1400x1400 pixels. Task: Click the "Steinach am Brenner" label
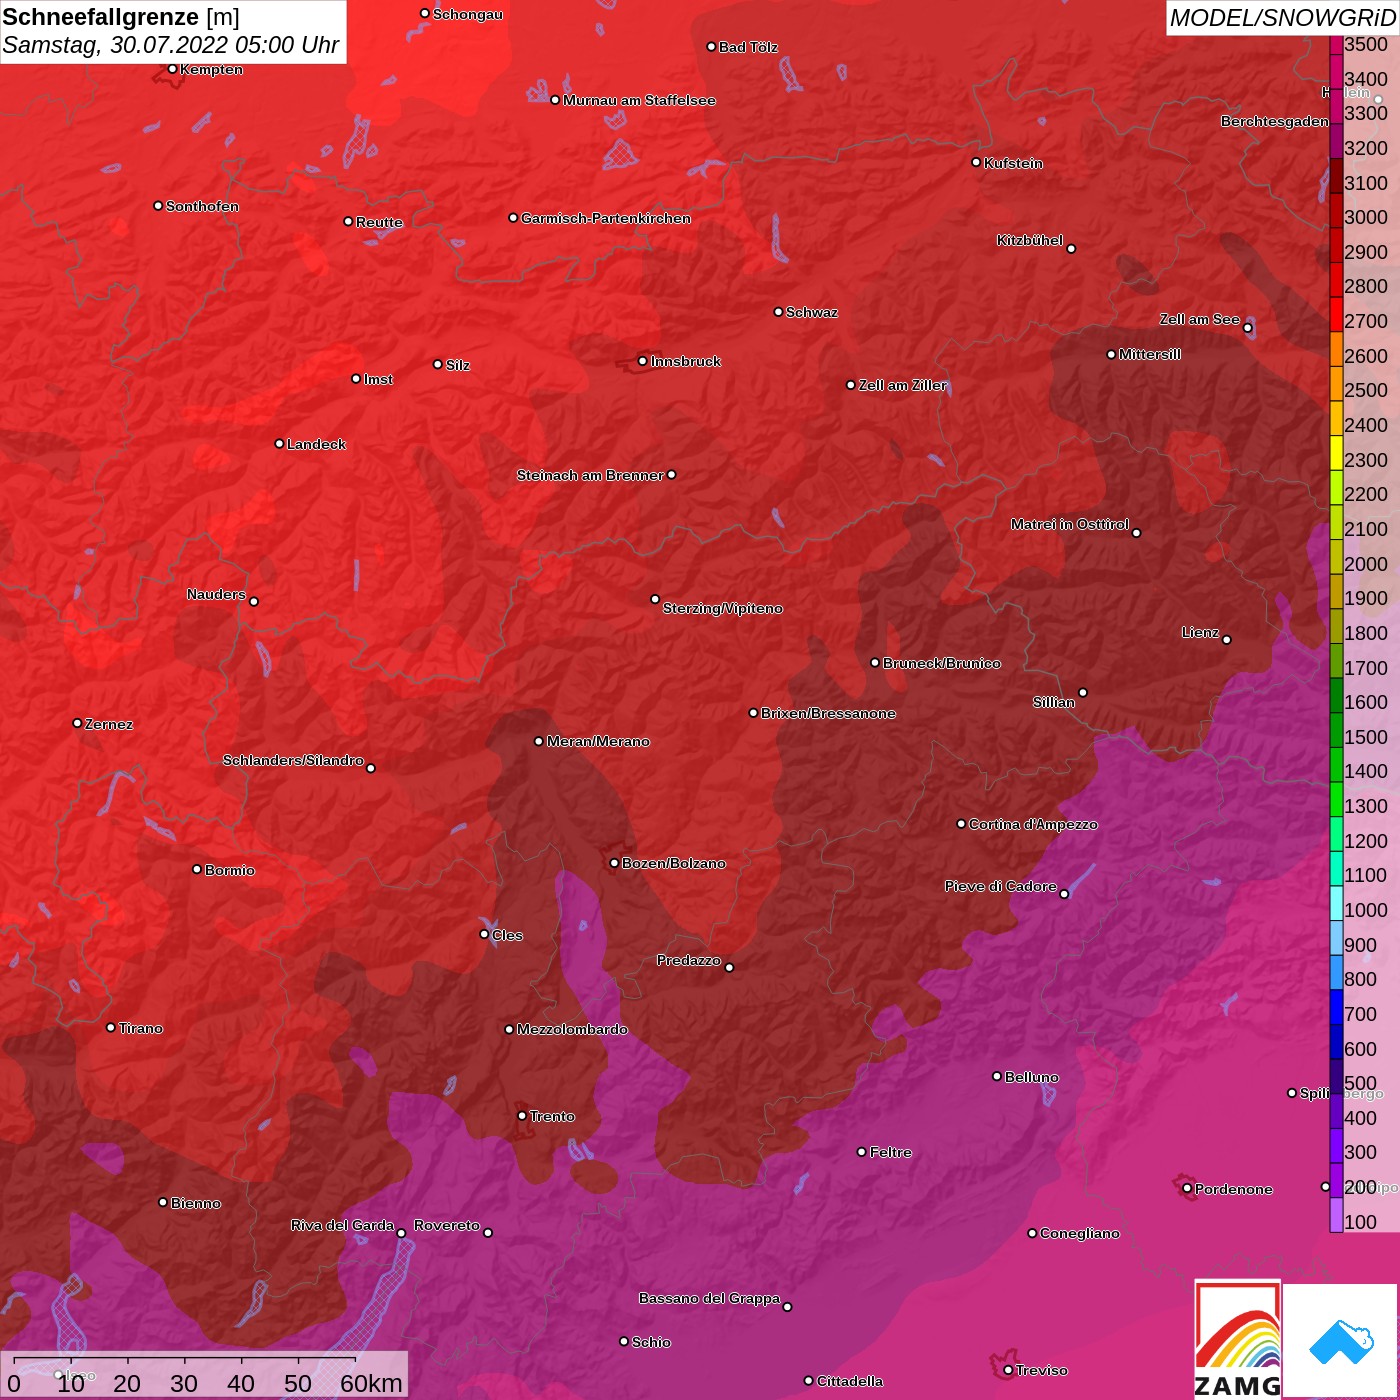(x=590, y=475)
